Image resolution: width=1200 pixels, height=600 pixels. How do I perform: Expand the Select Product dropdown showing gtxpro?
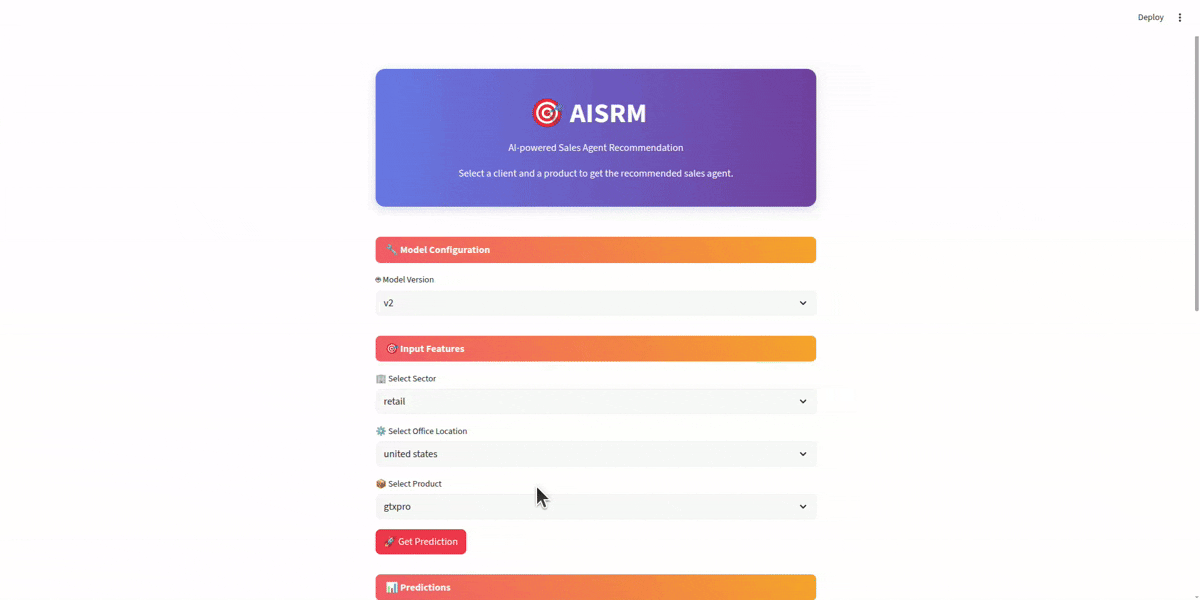[x=595, y=506]
